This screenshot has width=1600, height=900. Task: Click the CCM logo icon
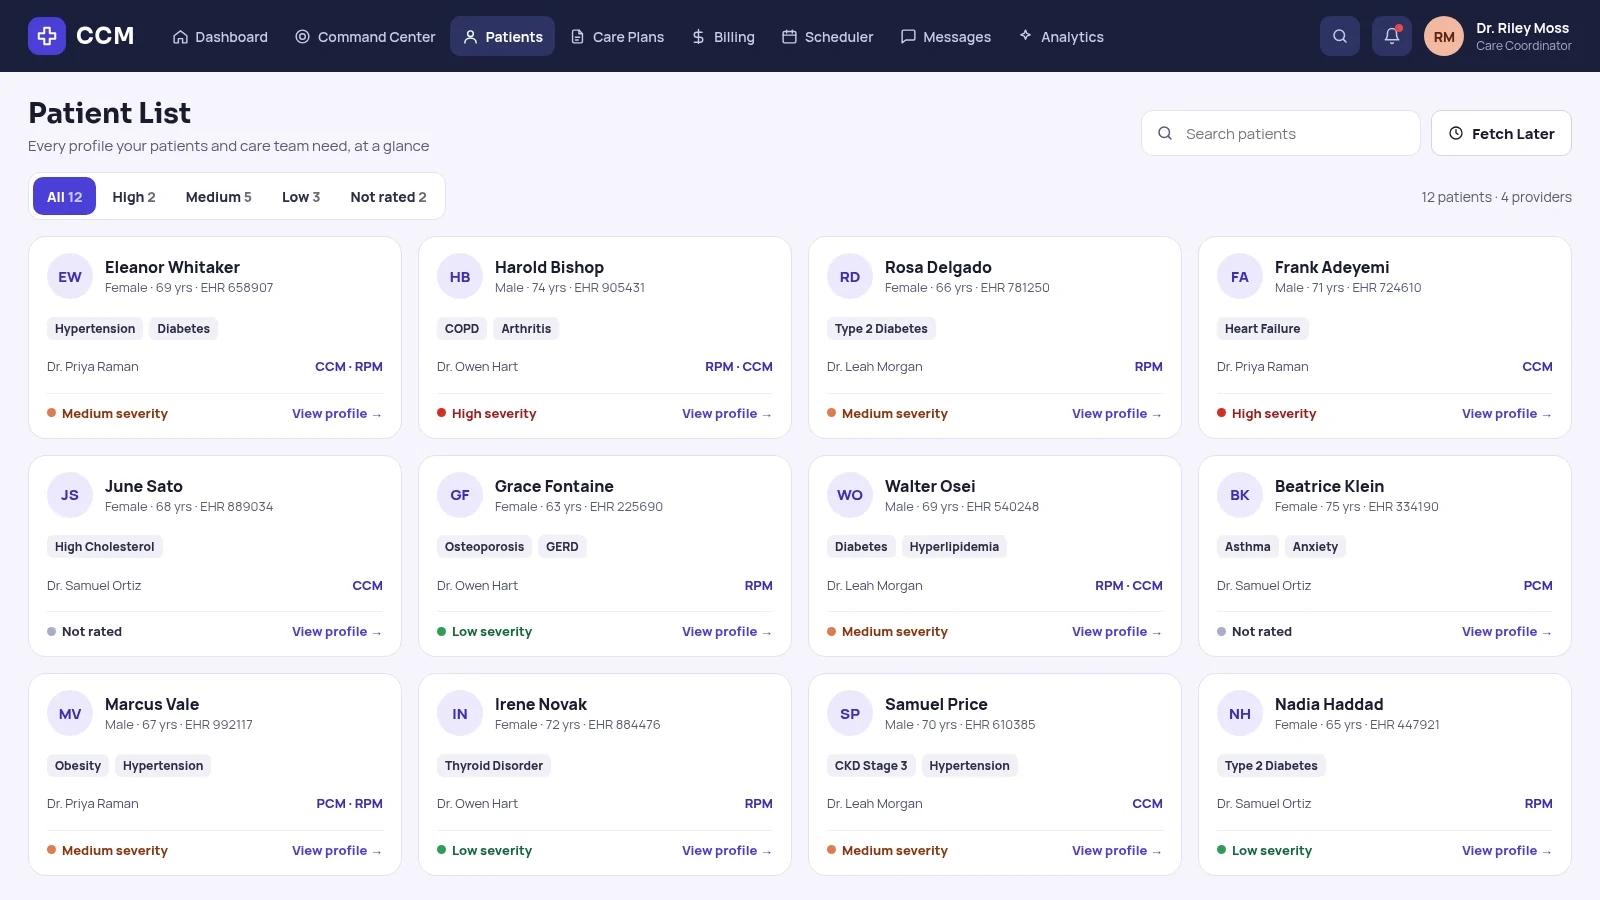[x=47, y=36]
